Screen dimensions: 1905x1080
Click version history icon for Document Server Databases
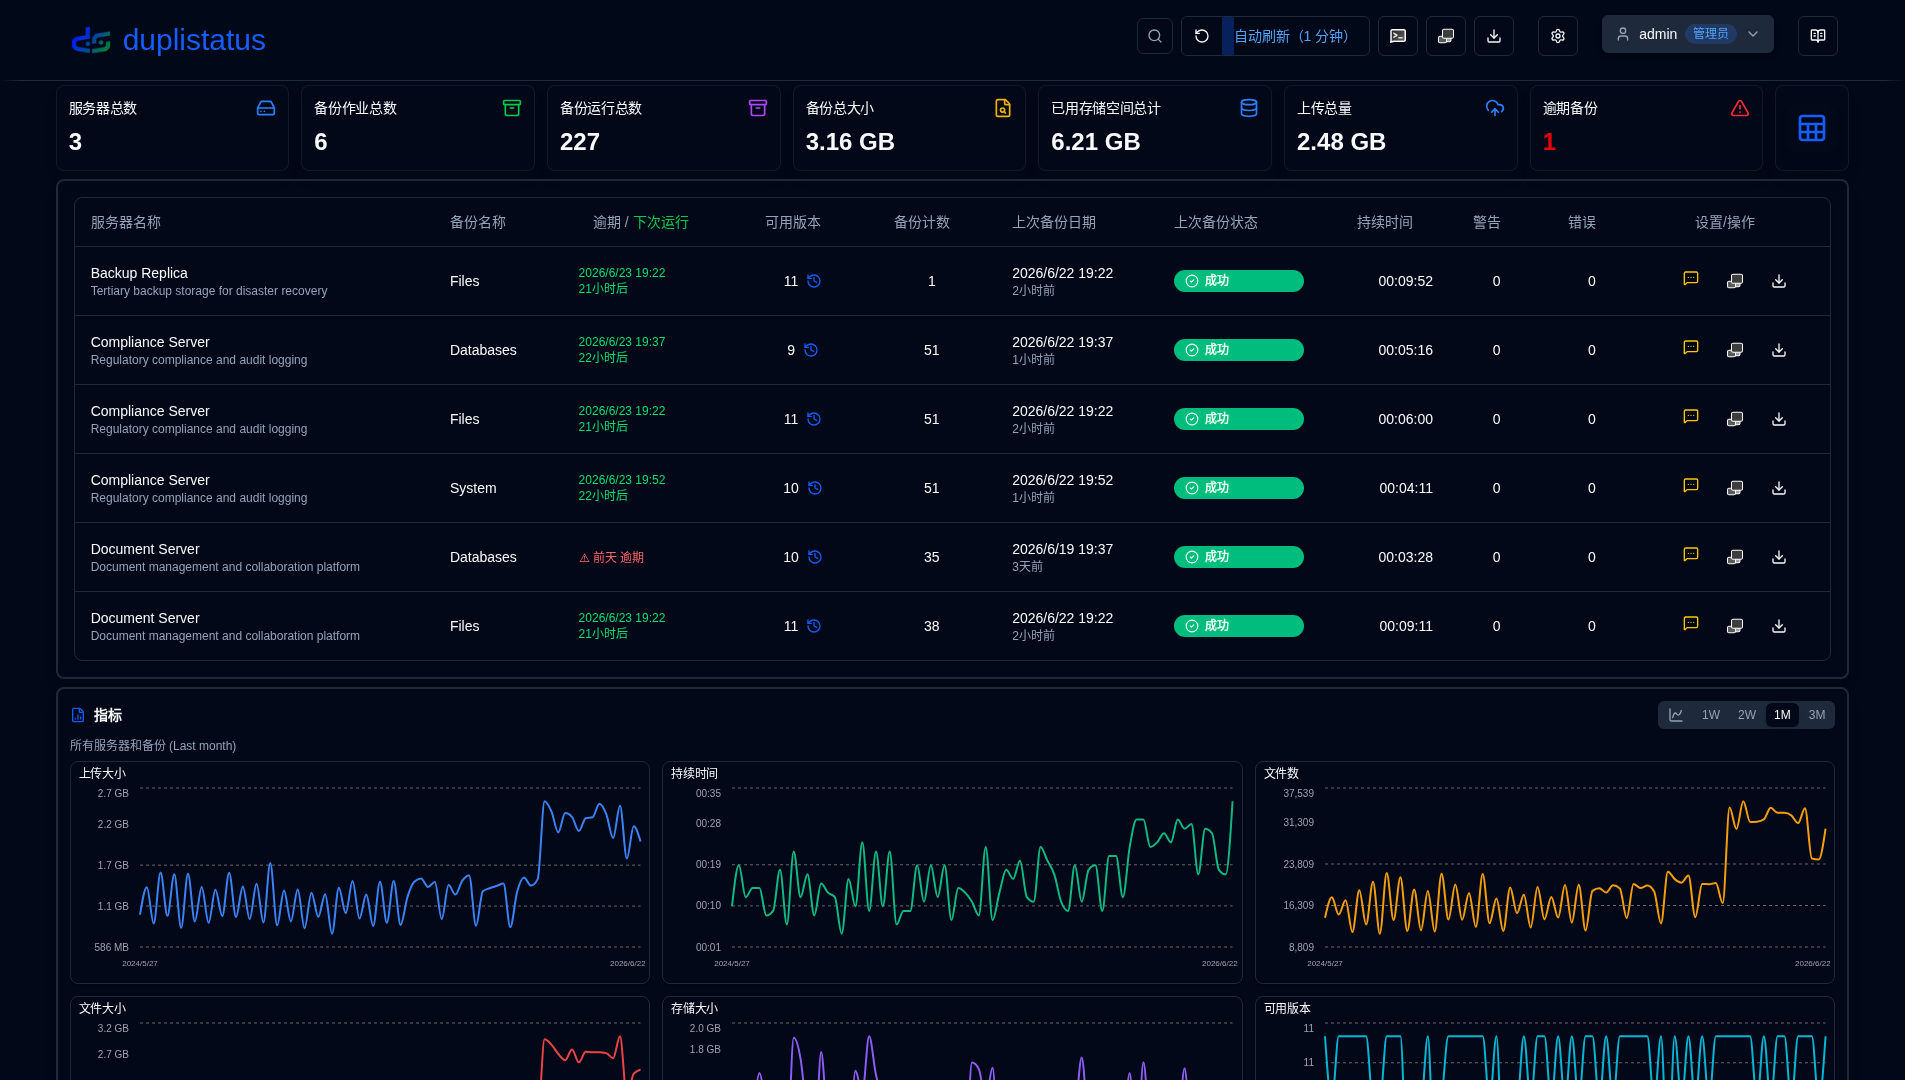point(815,557)
